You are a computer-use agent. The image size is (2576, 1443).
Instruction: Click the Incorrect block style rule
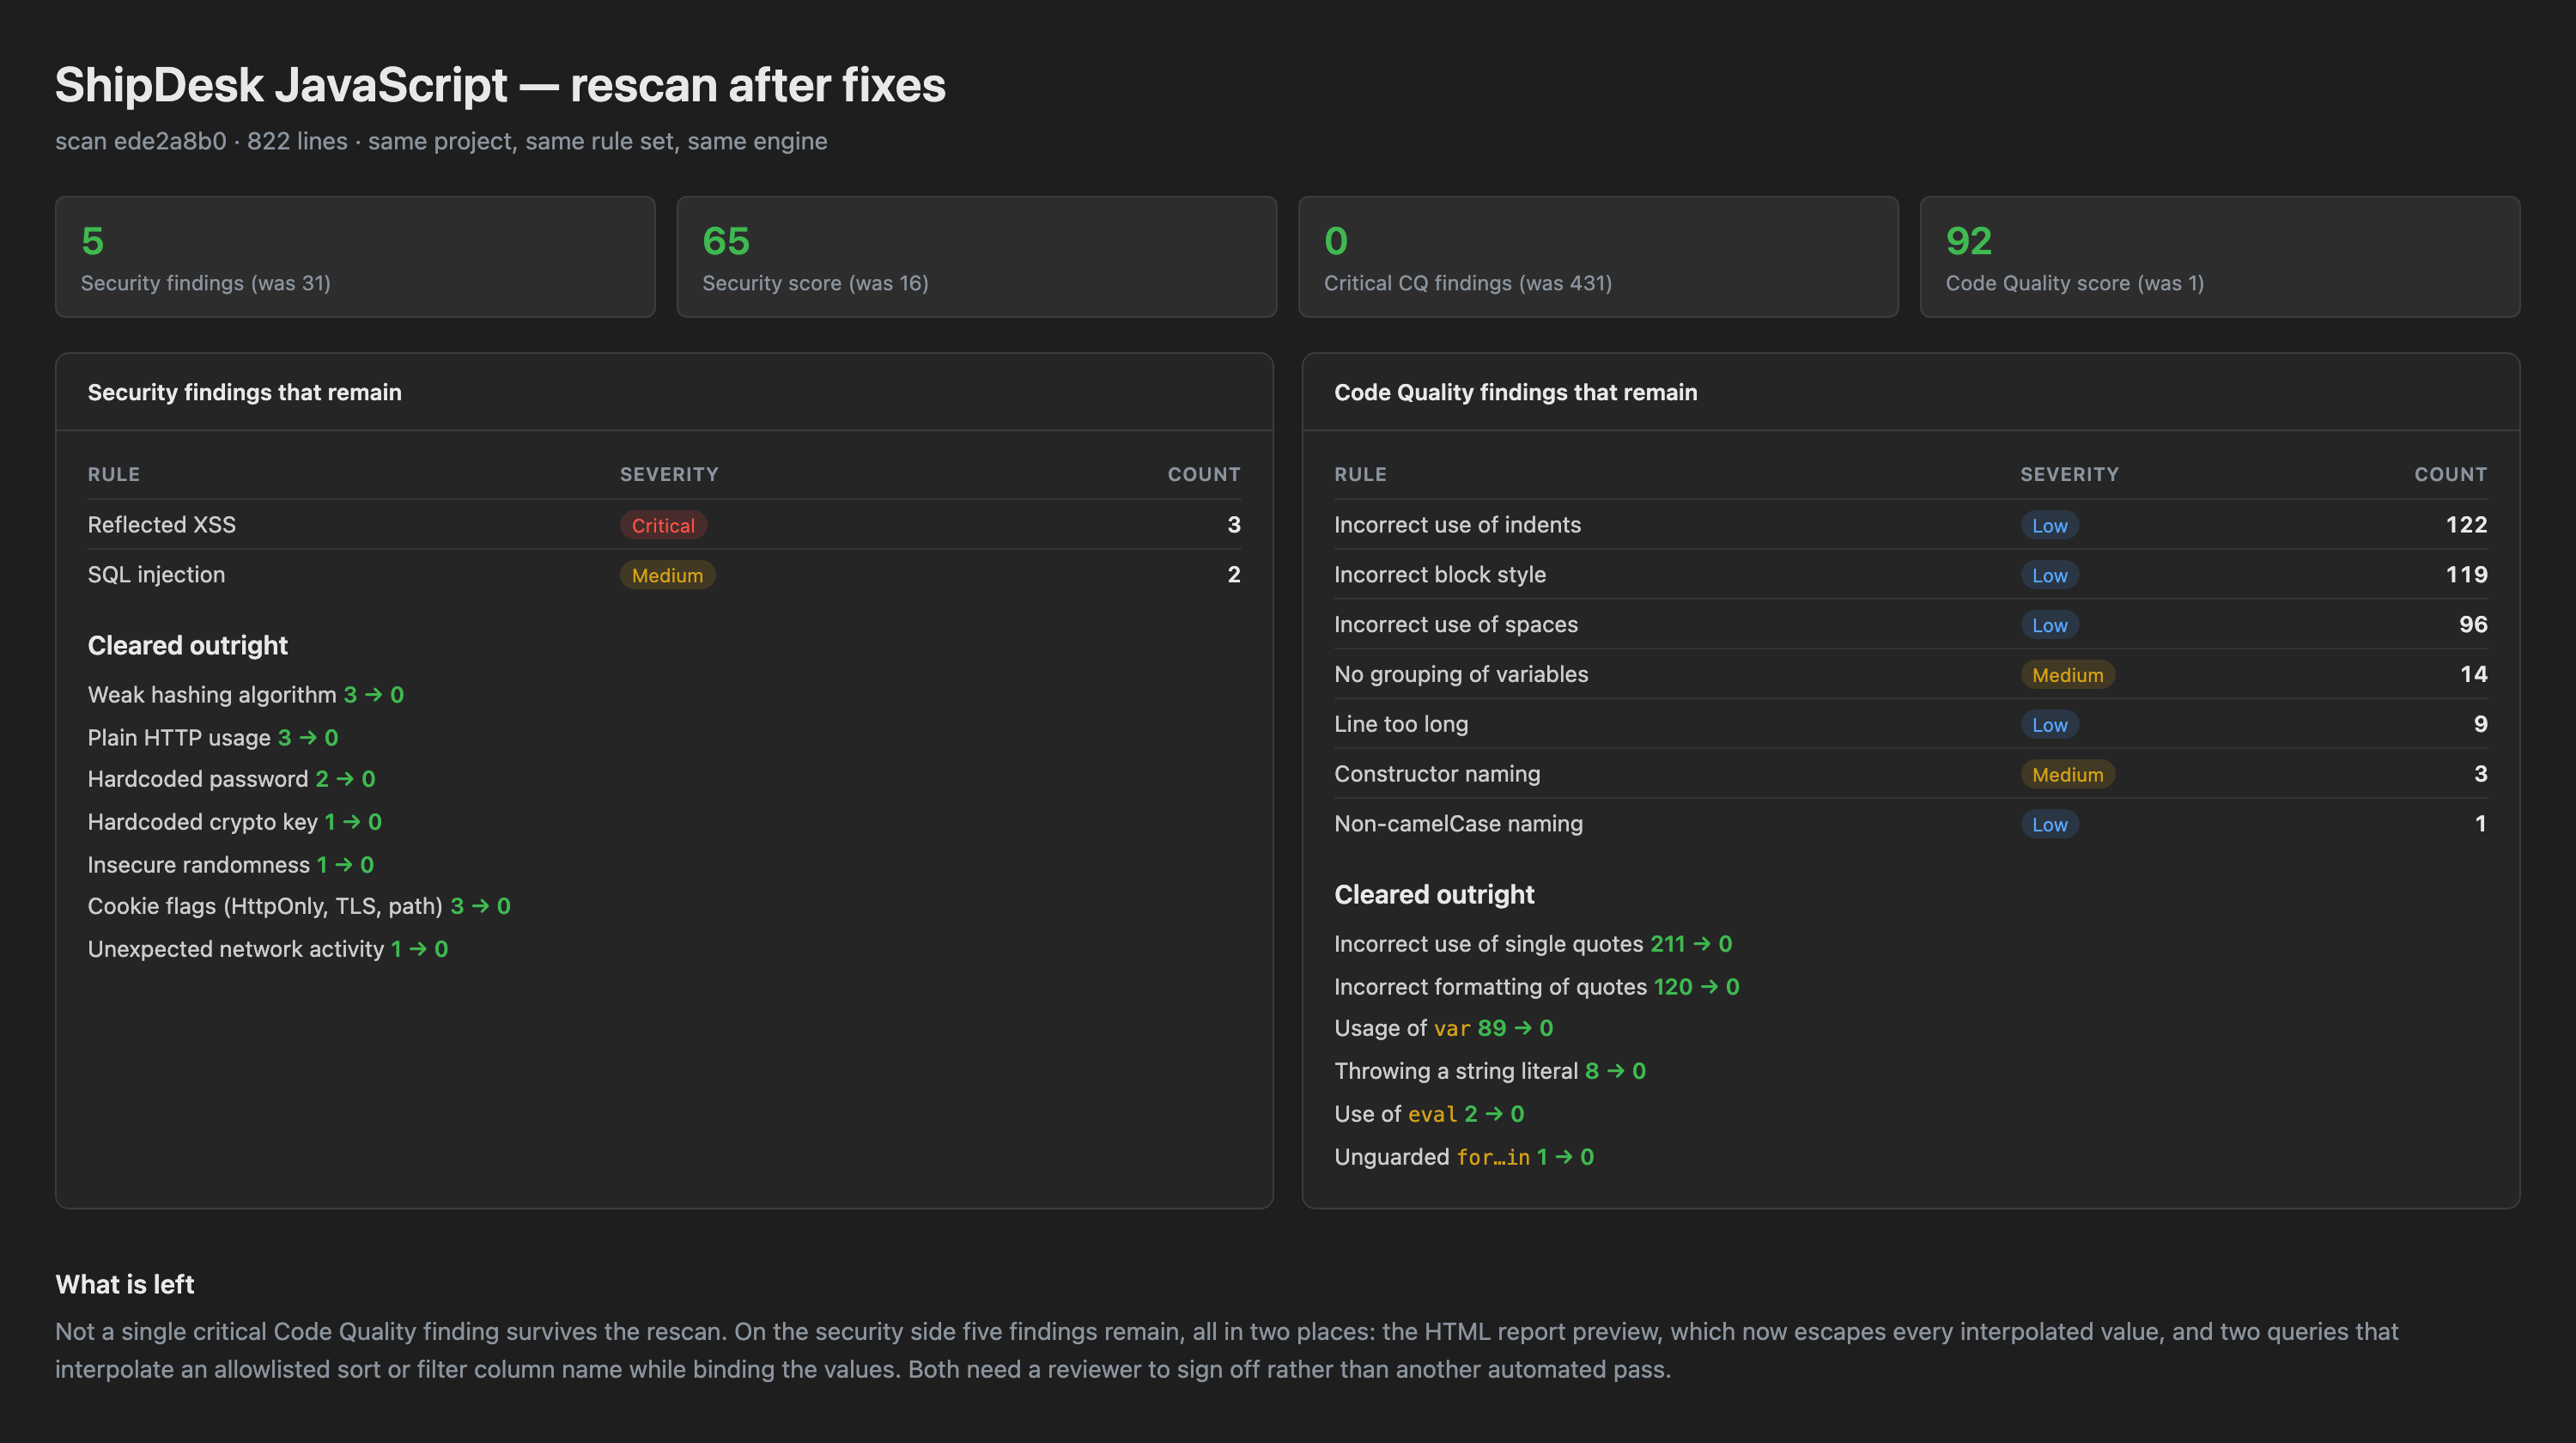coord(1440,575)
